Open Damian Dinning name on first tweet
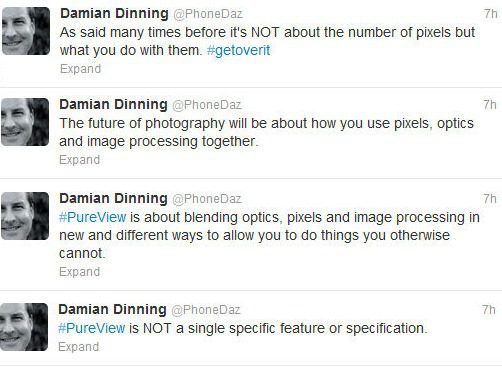Image resolution: width=502 pixels, height=367 pixels. coord(114,14)
